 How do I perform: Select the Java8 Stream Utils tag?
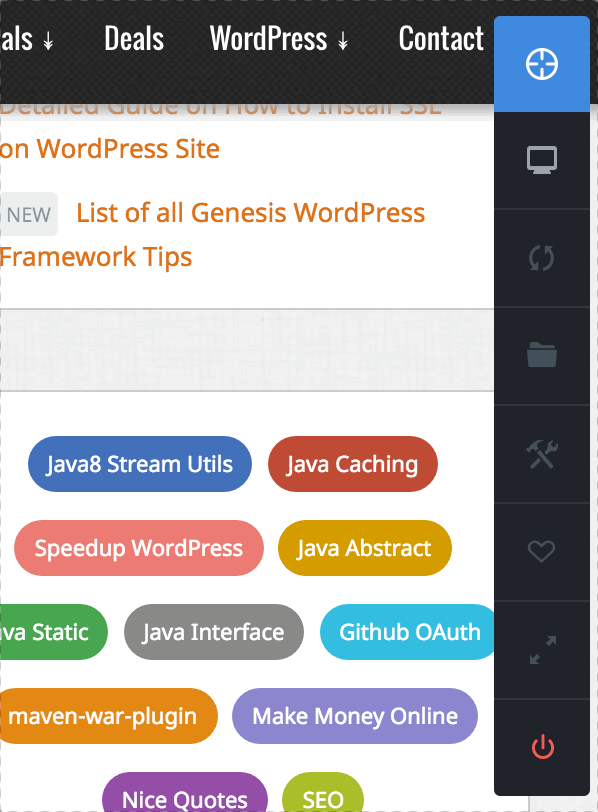click(x=140, y=464)
